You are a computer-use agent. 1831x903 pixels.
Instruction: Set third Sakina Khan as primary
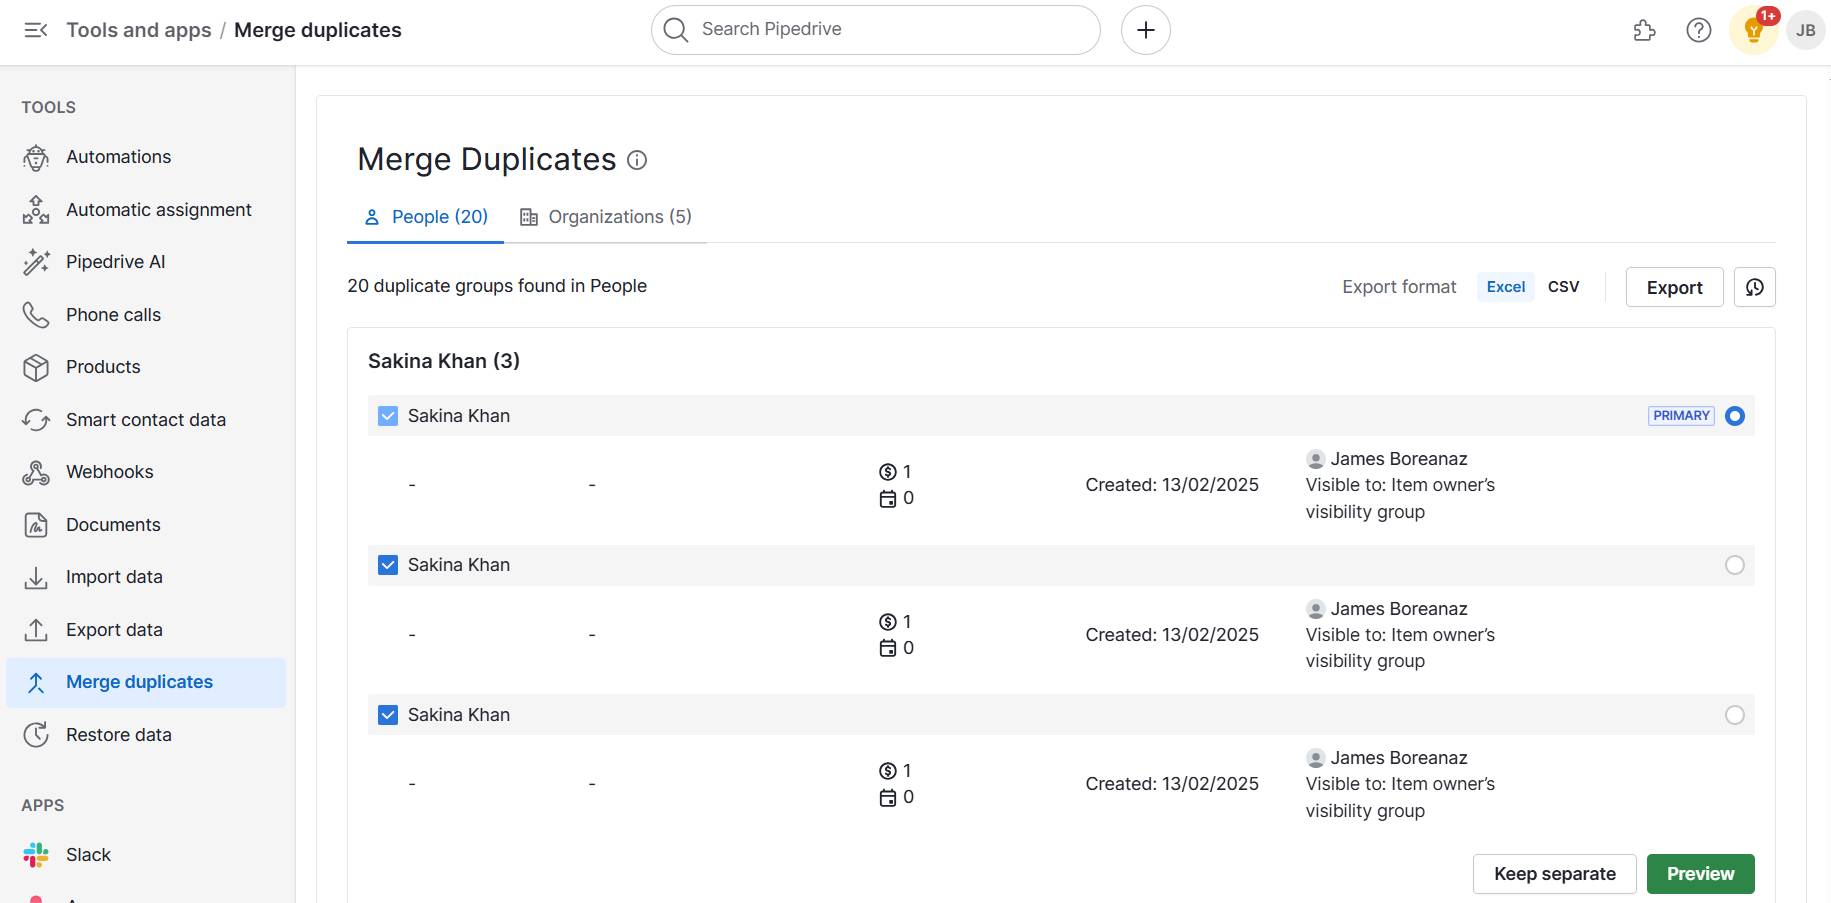coord(1735,714)
